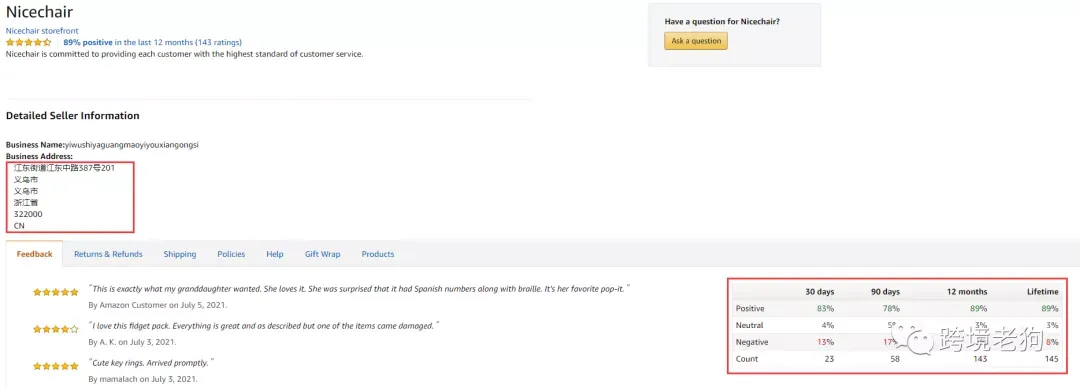Image resolution: width=1080 pixels, height=387 pixels.
Task: Open the Products tab
Action: [x=378, y=254]
